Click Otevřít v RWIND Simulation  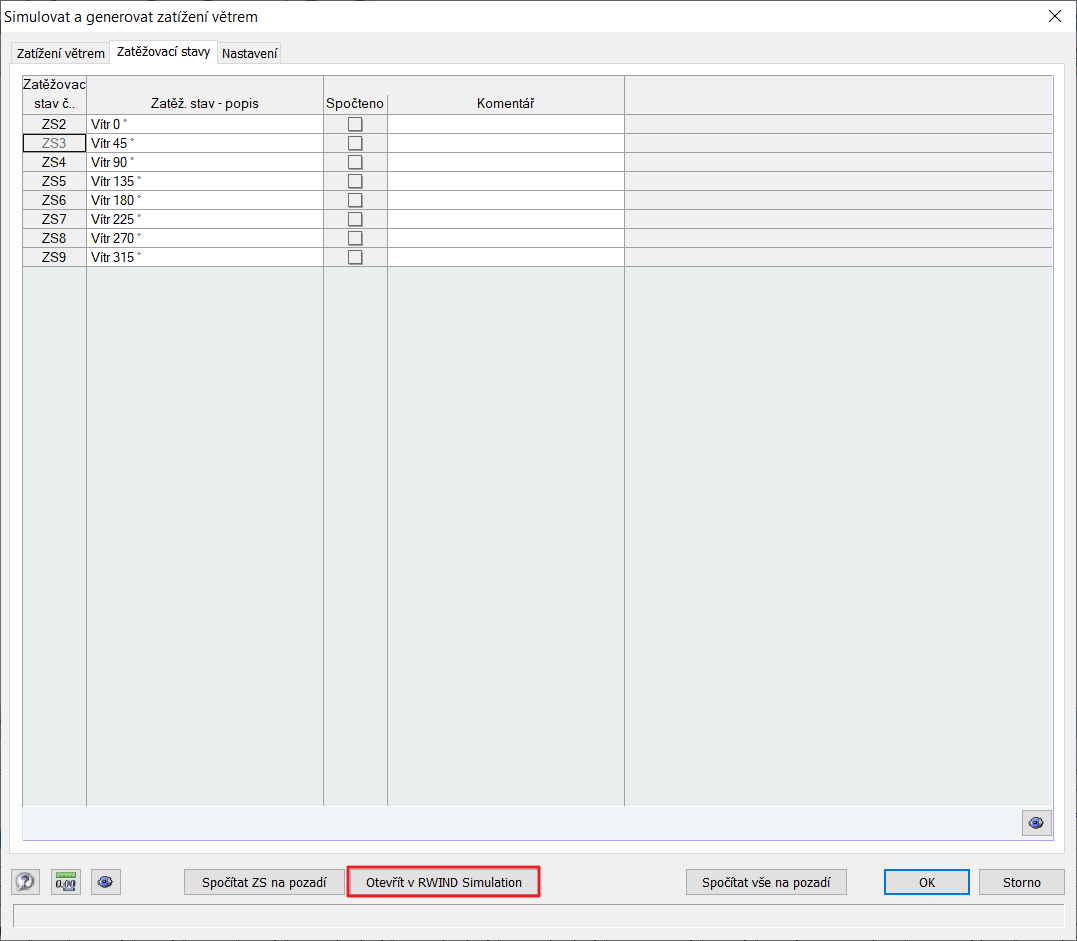pos(443,882)
